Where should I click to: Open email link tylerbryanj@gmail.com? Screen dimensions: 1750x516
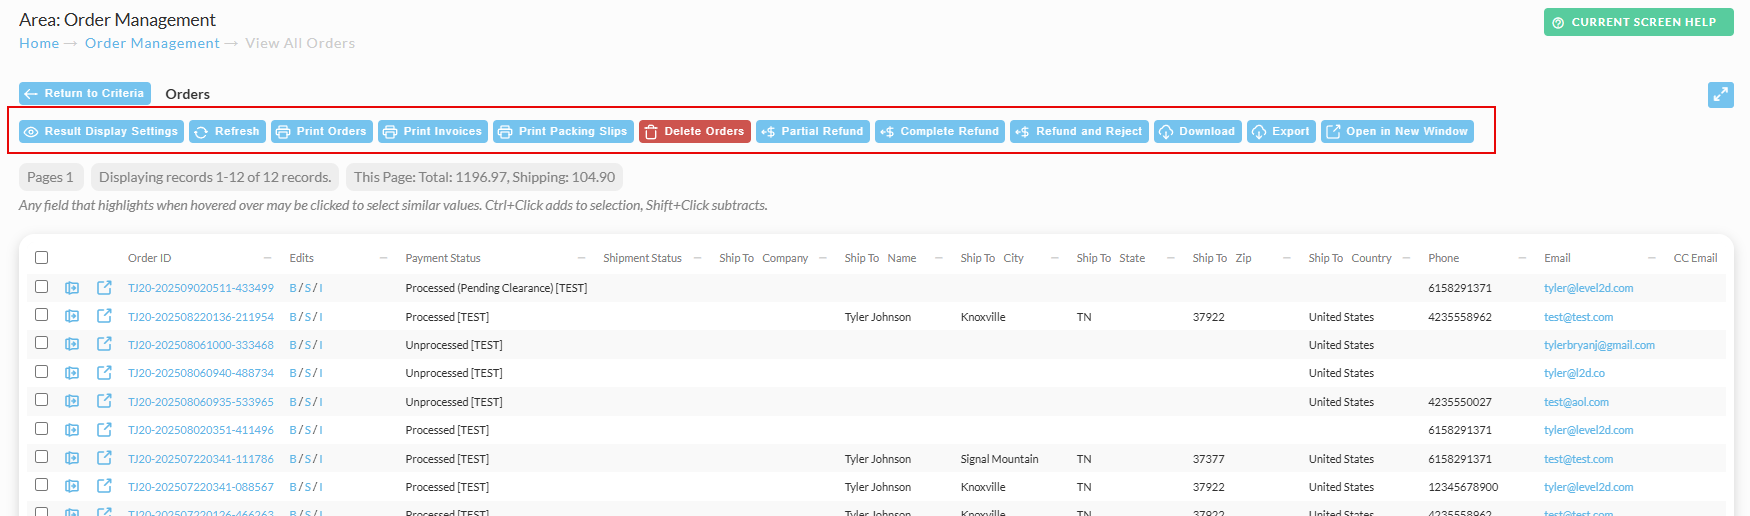(1599, 345)
